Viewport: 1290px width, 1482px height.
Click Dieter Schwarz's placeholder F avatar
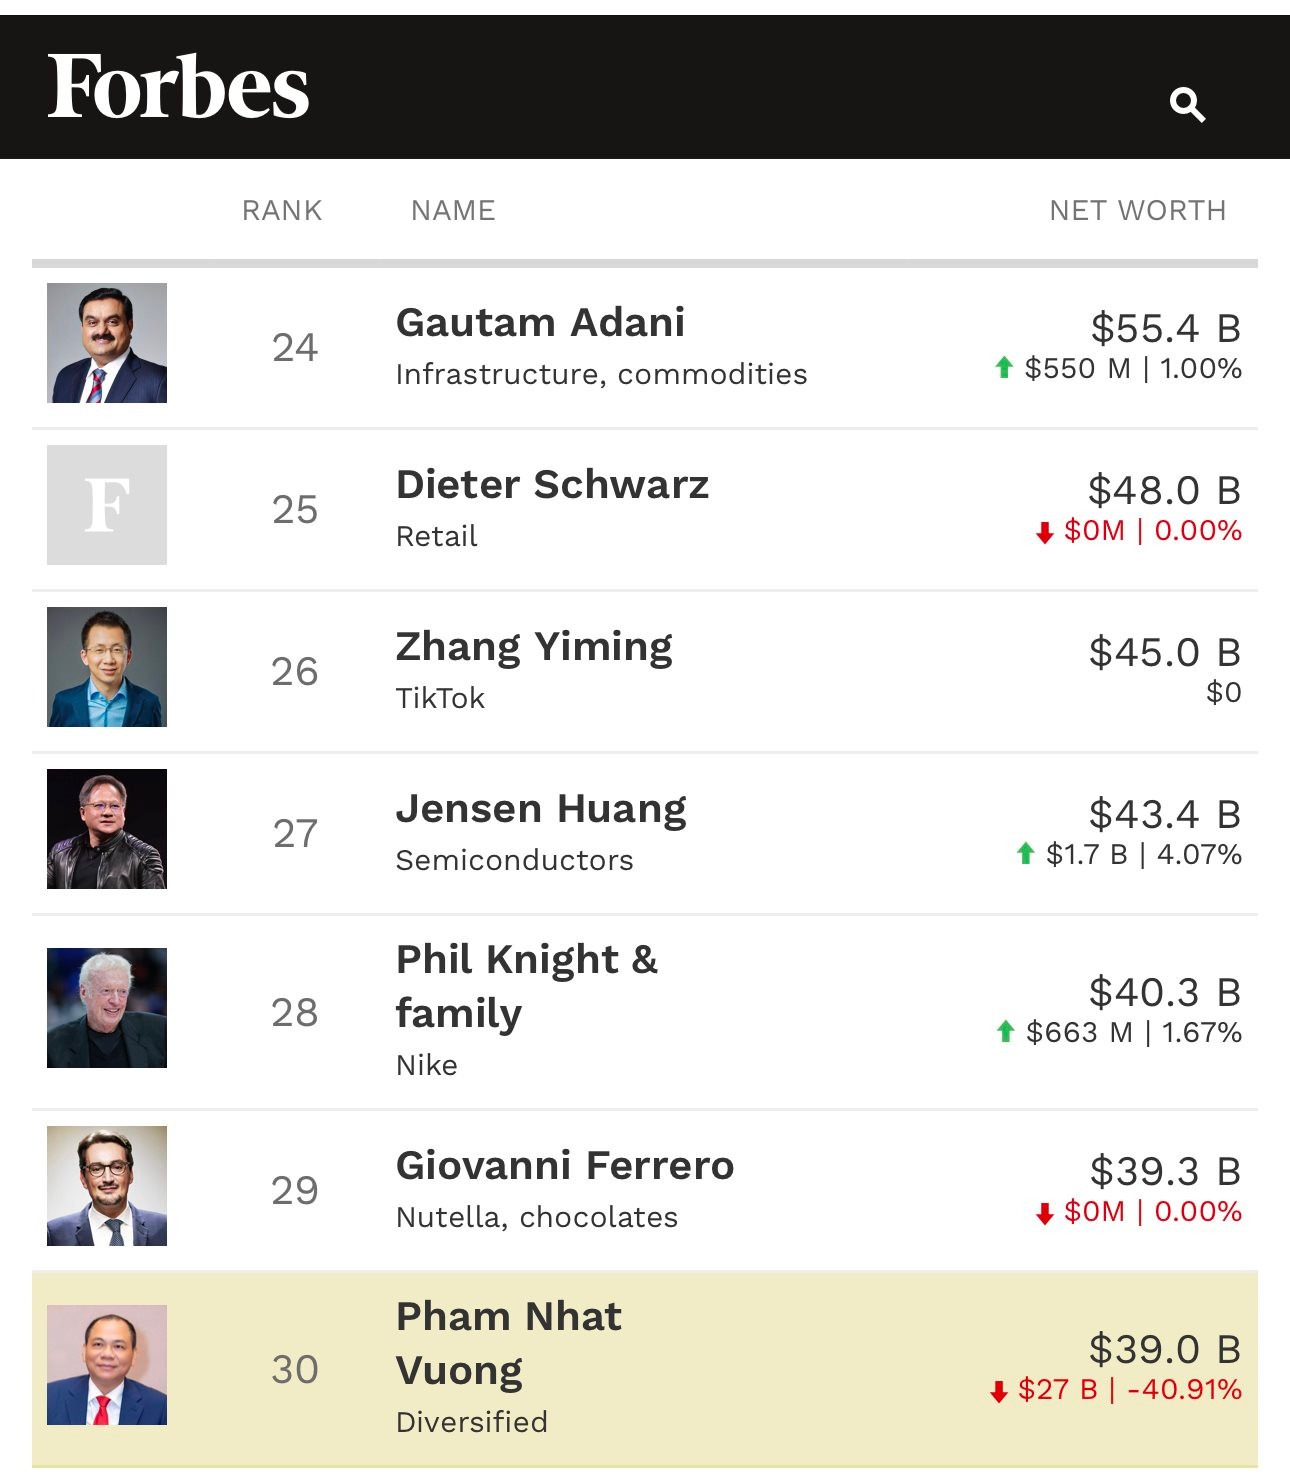pos(107,505)
